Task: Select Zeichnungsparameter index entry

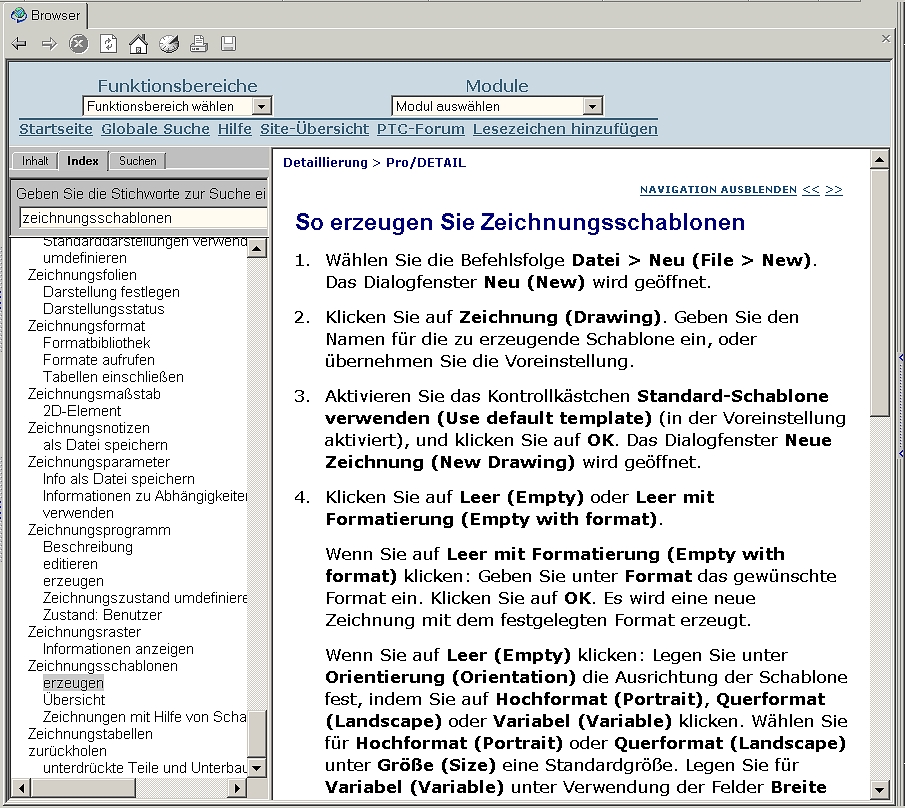Action: (x=99, y=462)
